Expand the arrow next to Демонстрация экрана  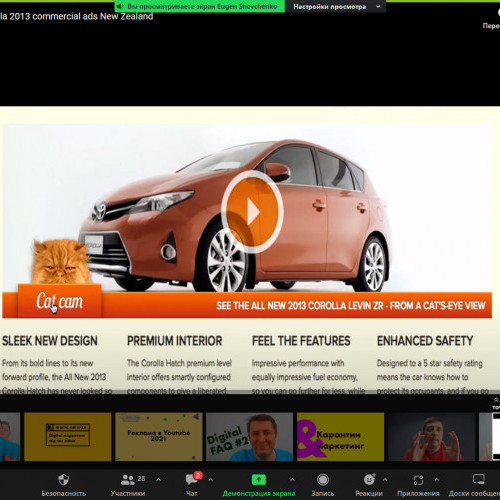(292, 480)
